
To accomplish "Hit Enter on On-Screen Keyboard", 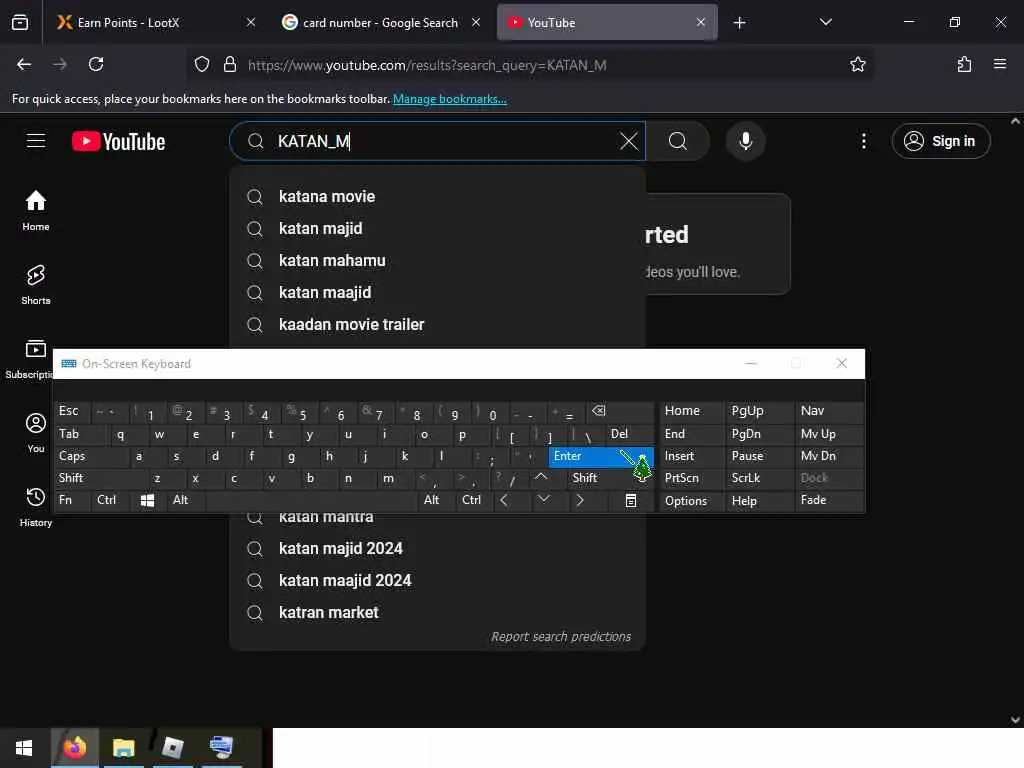I will coord(600,456).
